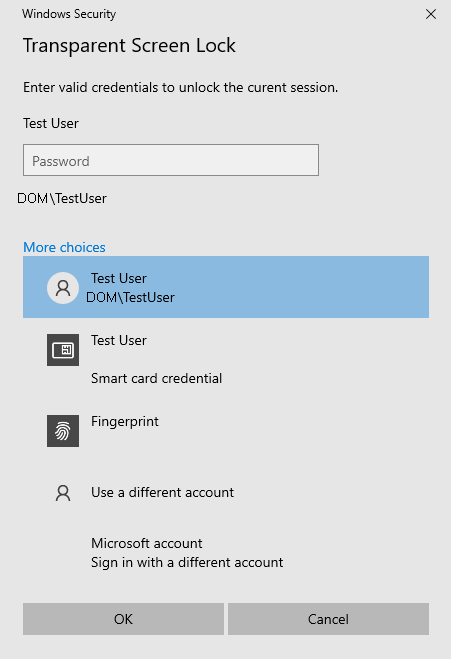This screenshot has width=451, height=659.
Task: Select the user avatar icon for DOM\TestUser
Action: tap(63, 288)
